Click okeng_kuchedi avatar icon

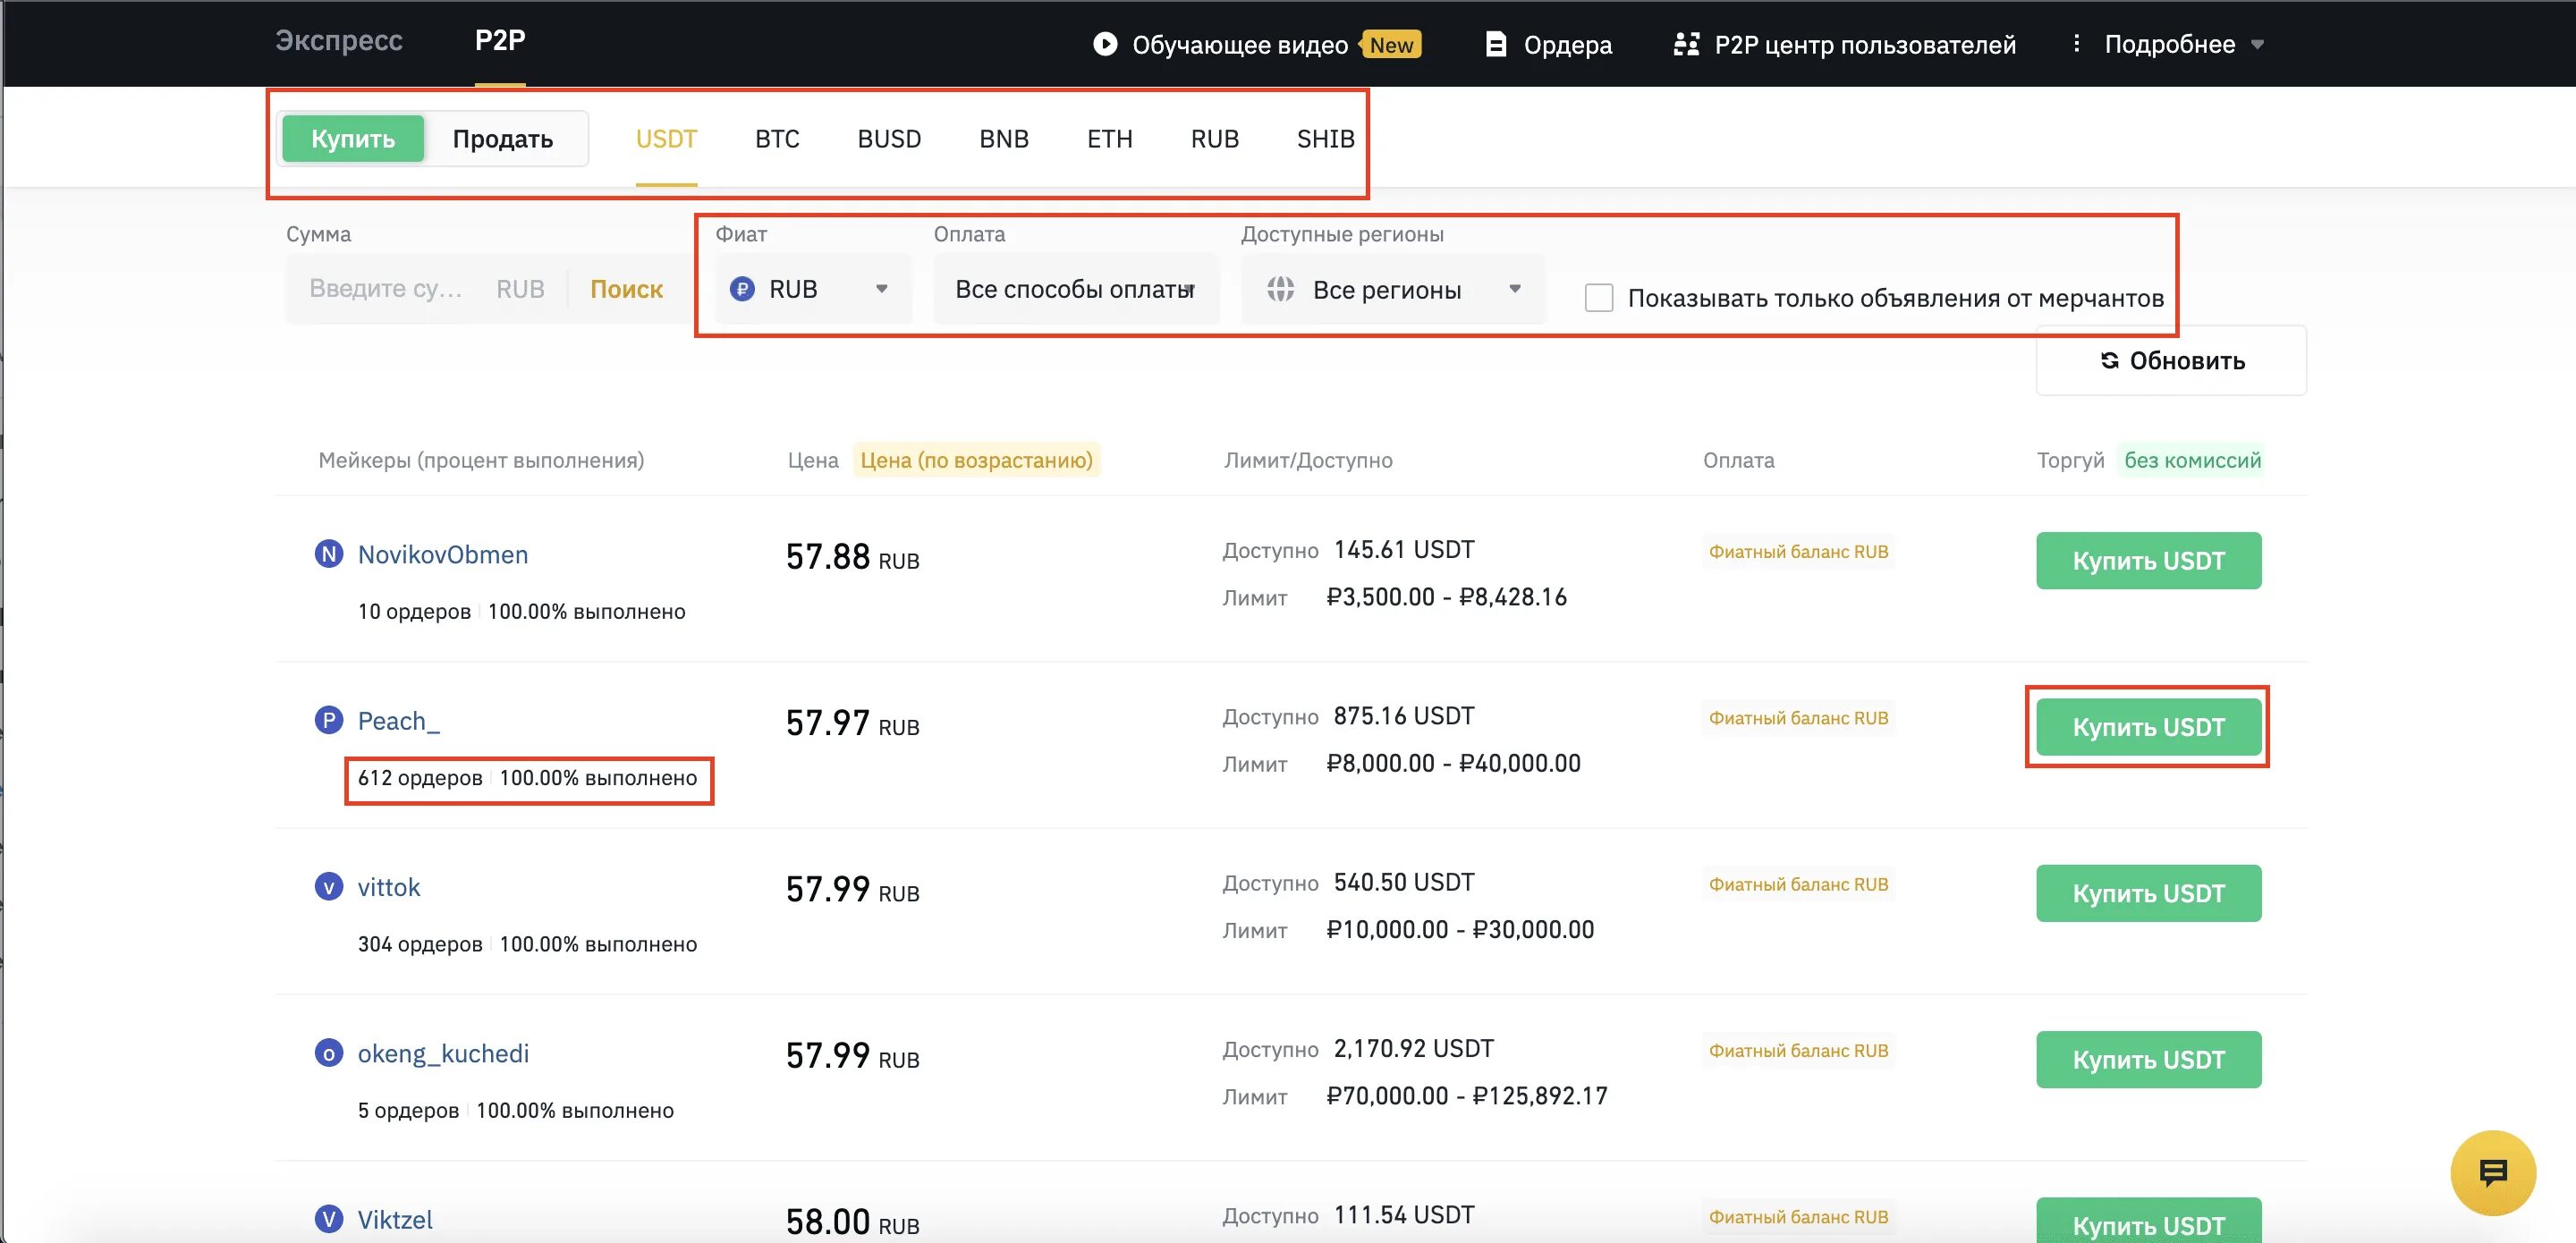pos(329,1053)
